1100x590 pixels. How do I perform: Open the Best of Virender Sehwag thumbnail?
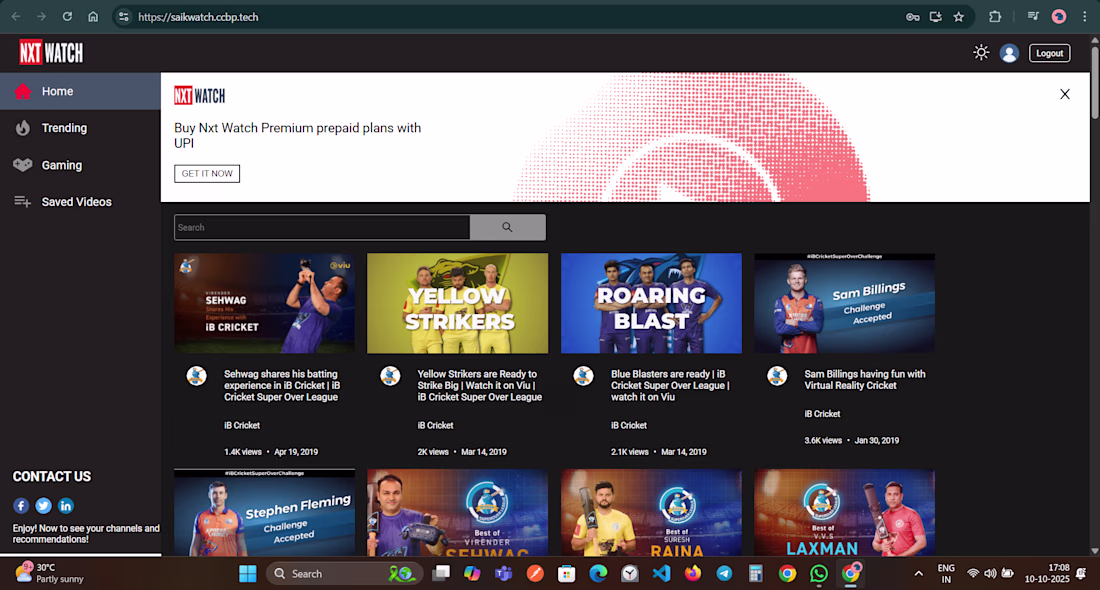457,513
